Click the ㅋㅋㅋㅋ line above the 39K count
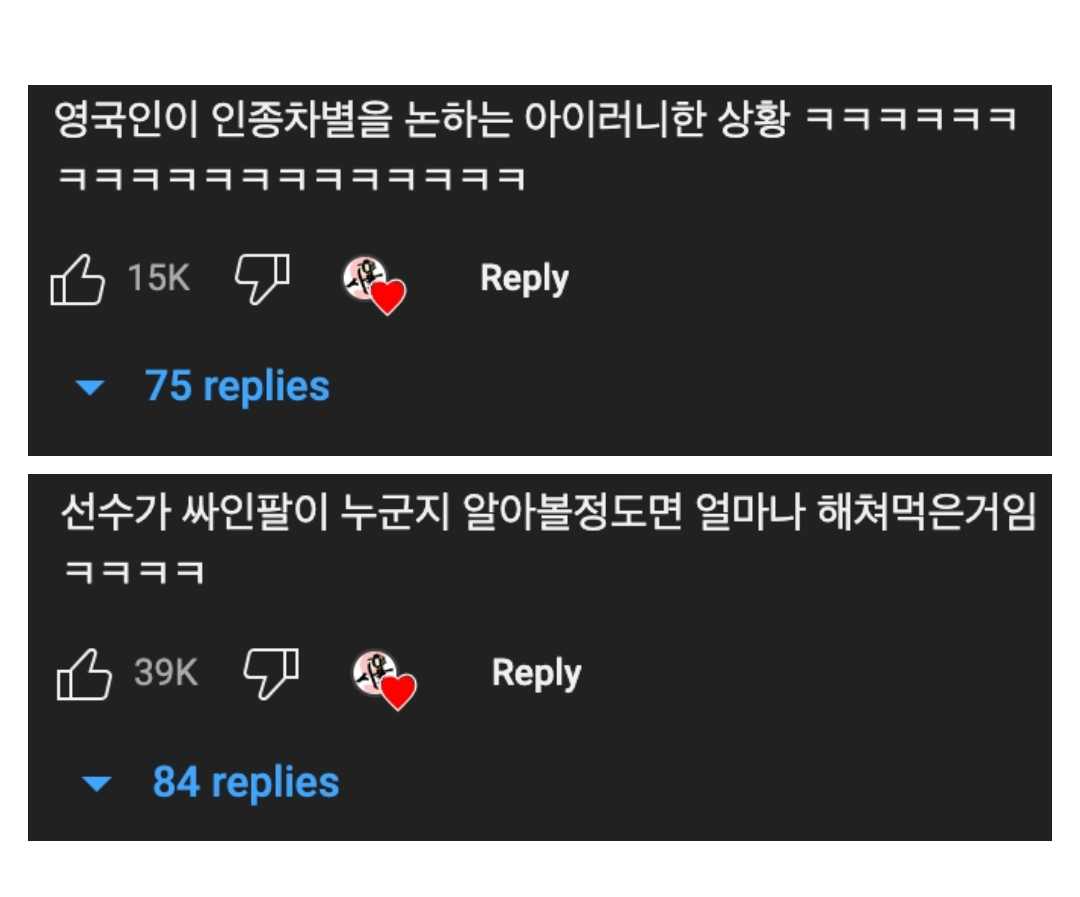The height and width of the screenshot is (897, 1080). pos(134,573)
